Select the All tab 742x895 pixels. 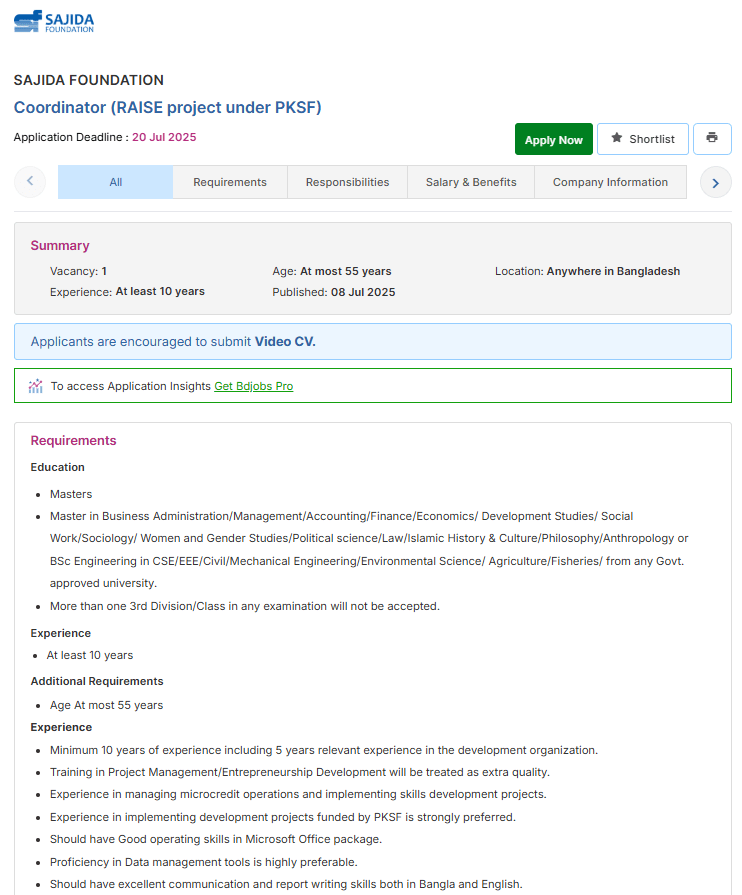[x=116, y=182]
